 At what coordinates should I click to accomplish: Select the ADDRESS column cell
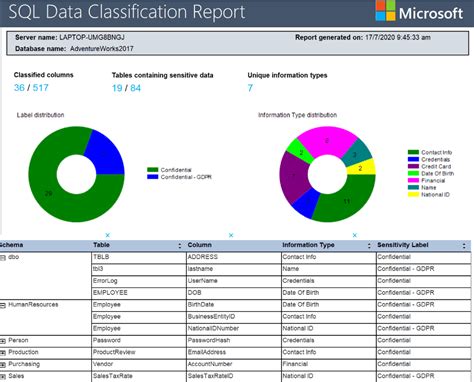234,257
